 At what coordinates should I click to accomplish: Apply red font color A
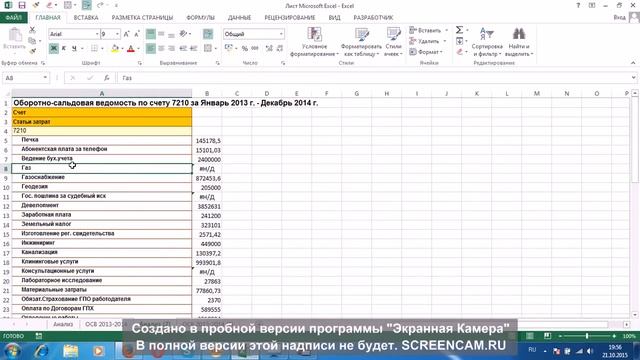click(x=131, y=49)
